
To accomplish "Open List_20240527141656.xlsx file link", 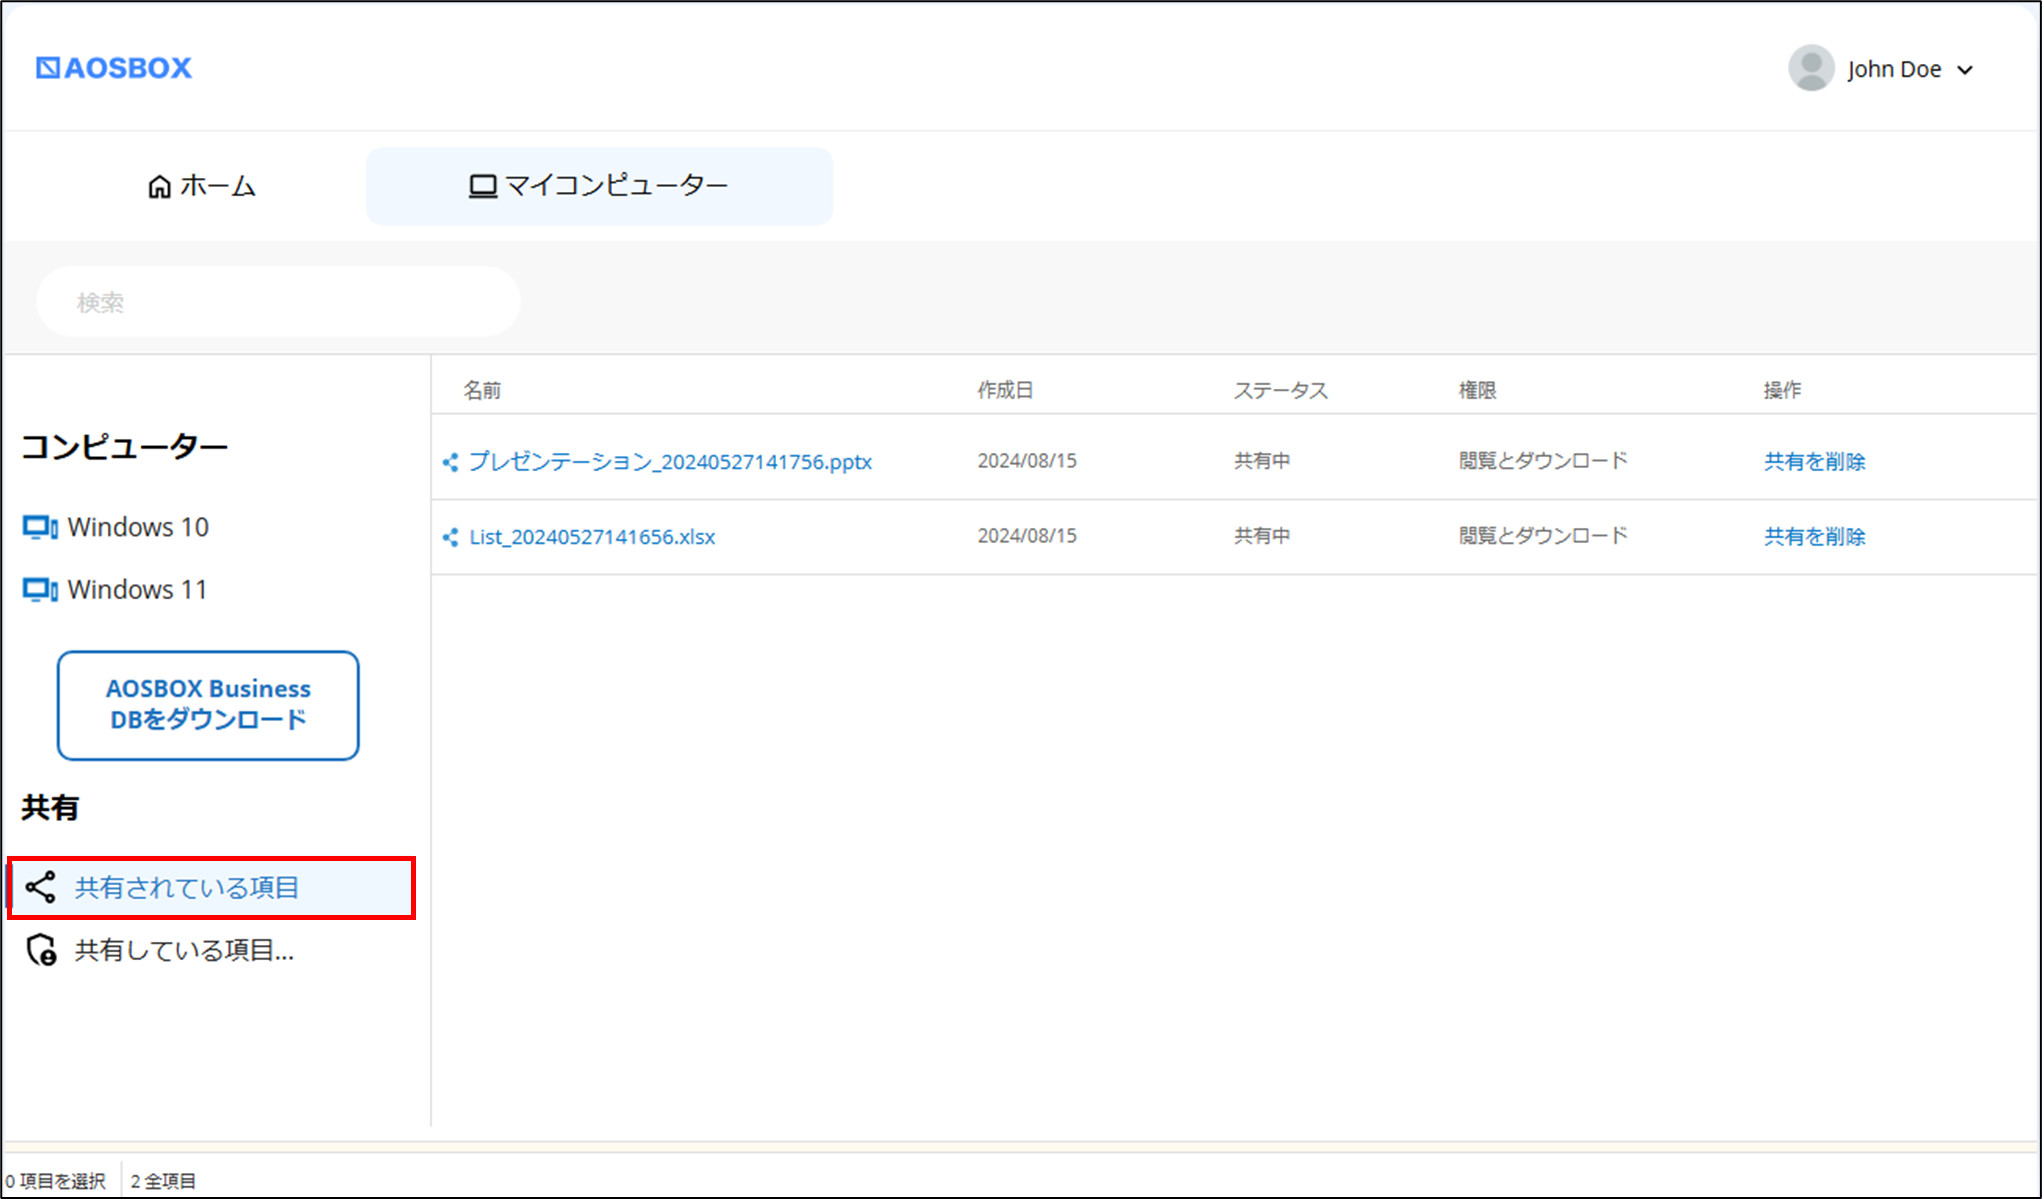I will click(592, 537).
